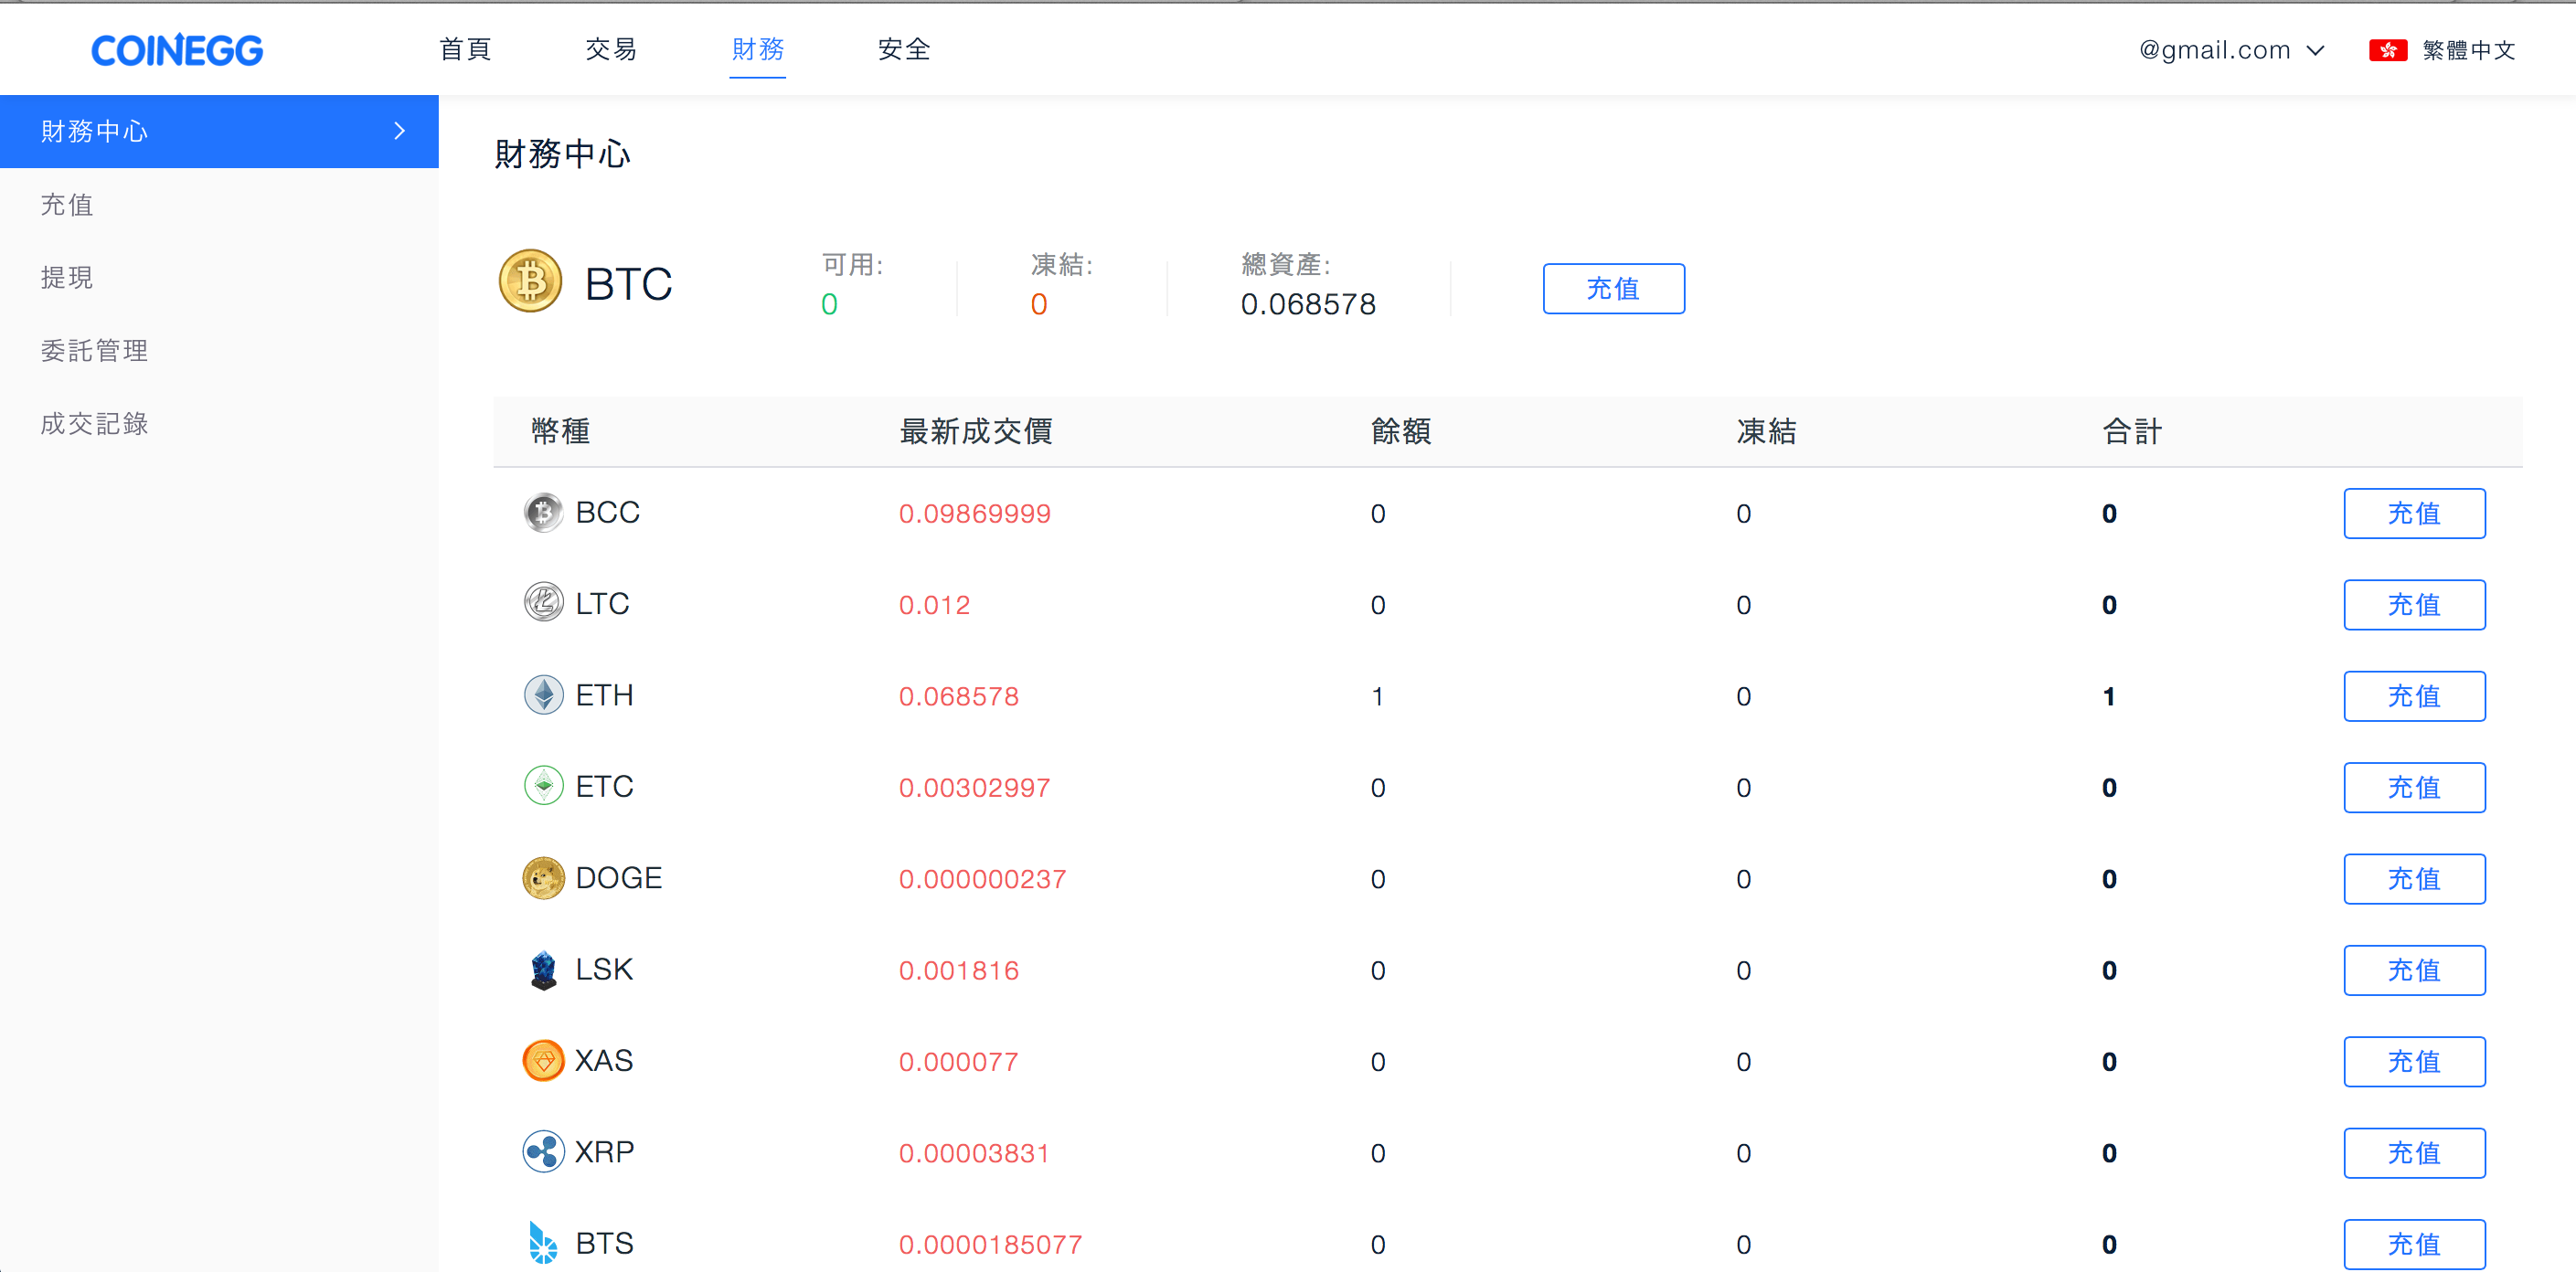The width and height of the screenshot is (2576, 1272).
Task: Click the XRP price 0.00003831
Action: 974,1153
